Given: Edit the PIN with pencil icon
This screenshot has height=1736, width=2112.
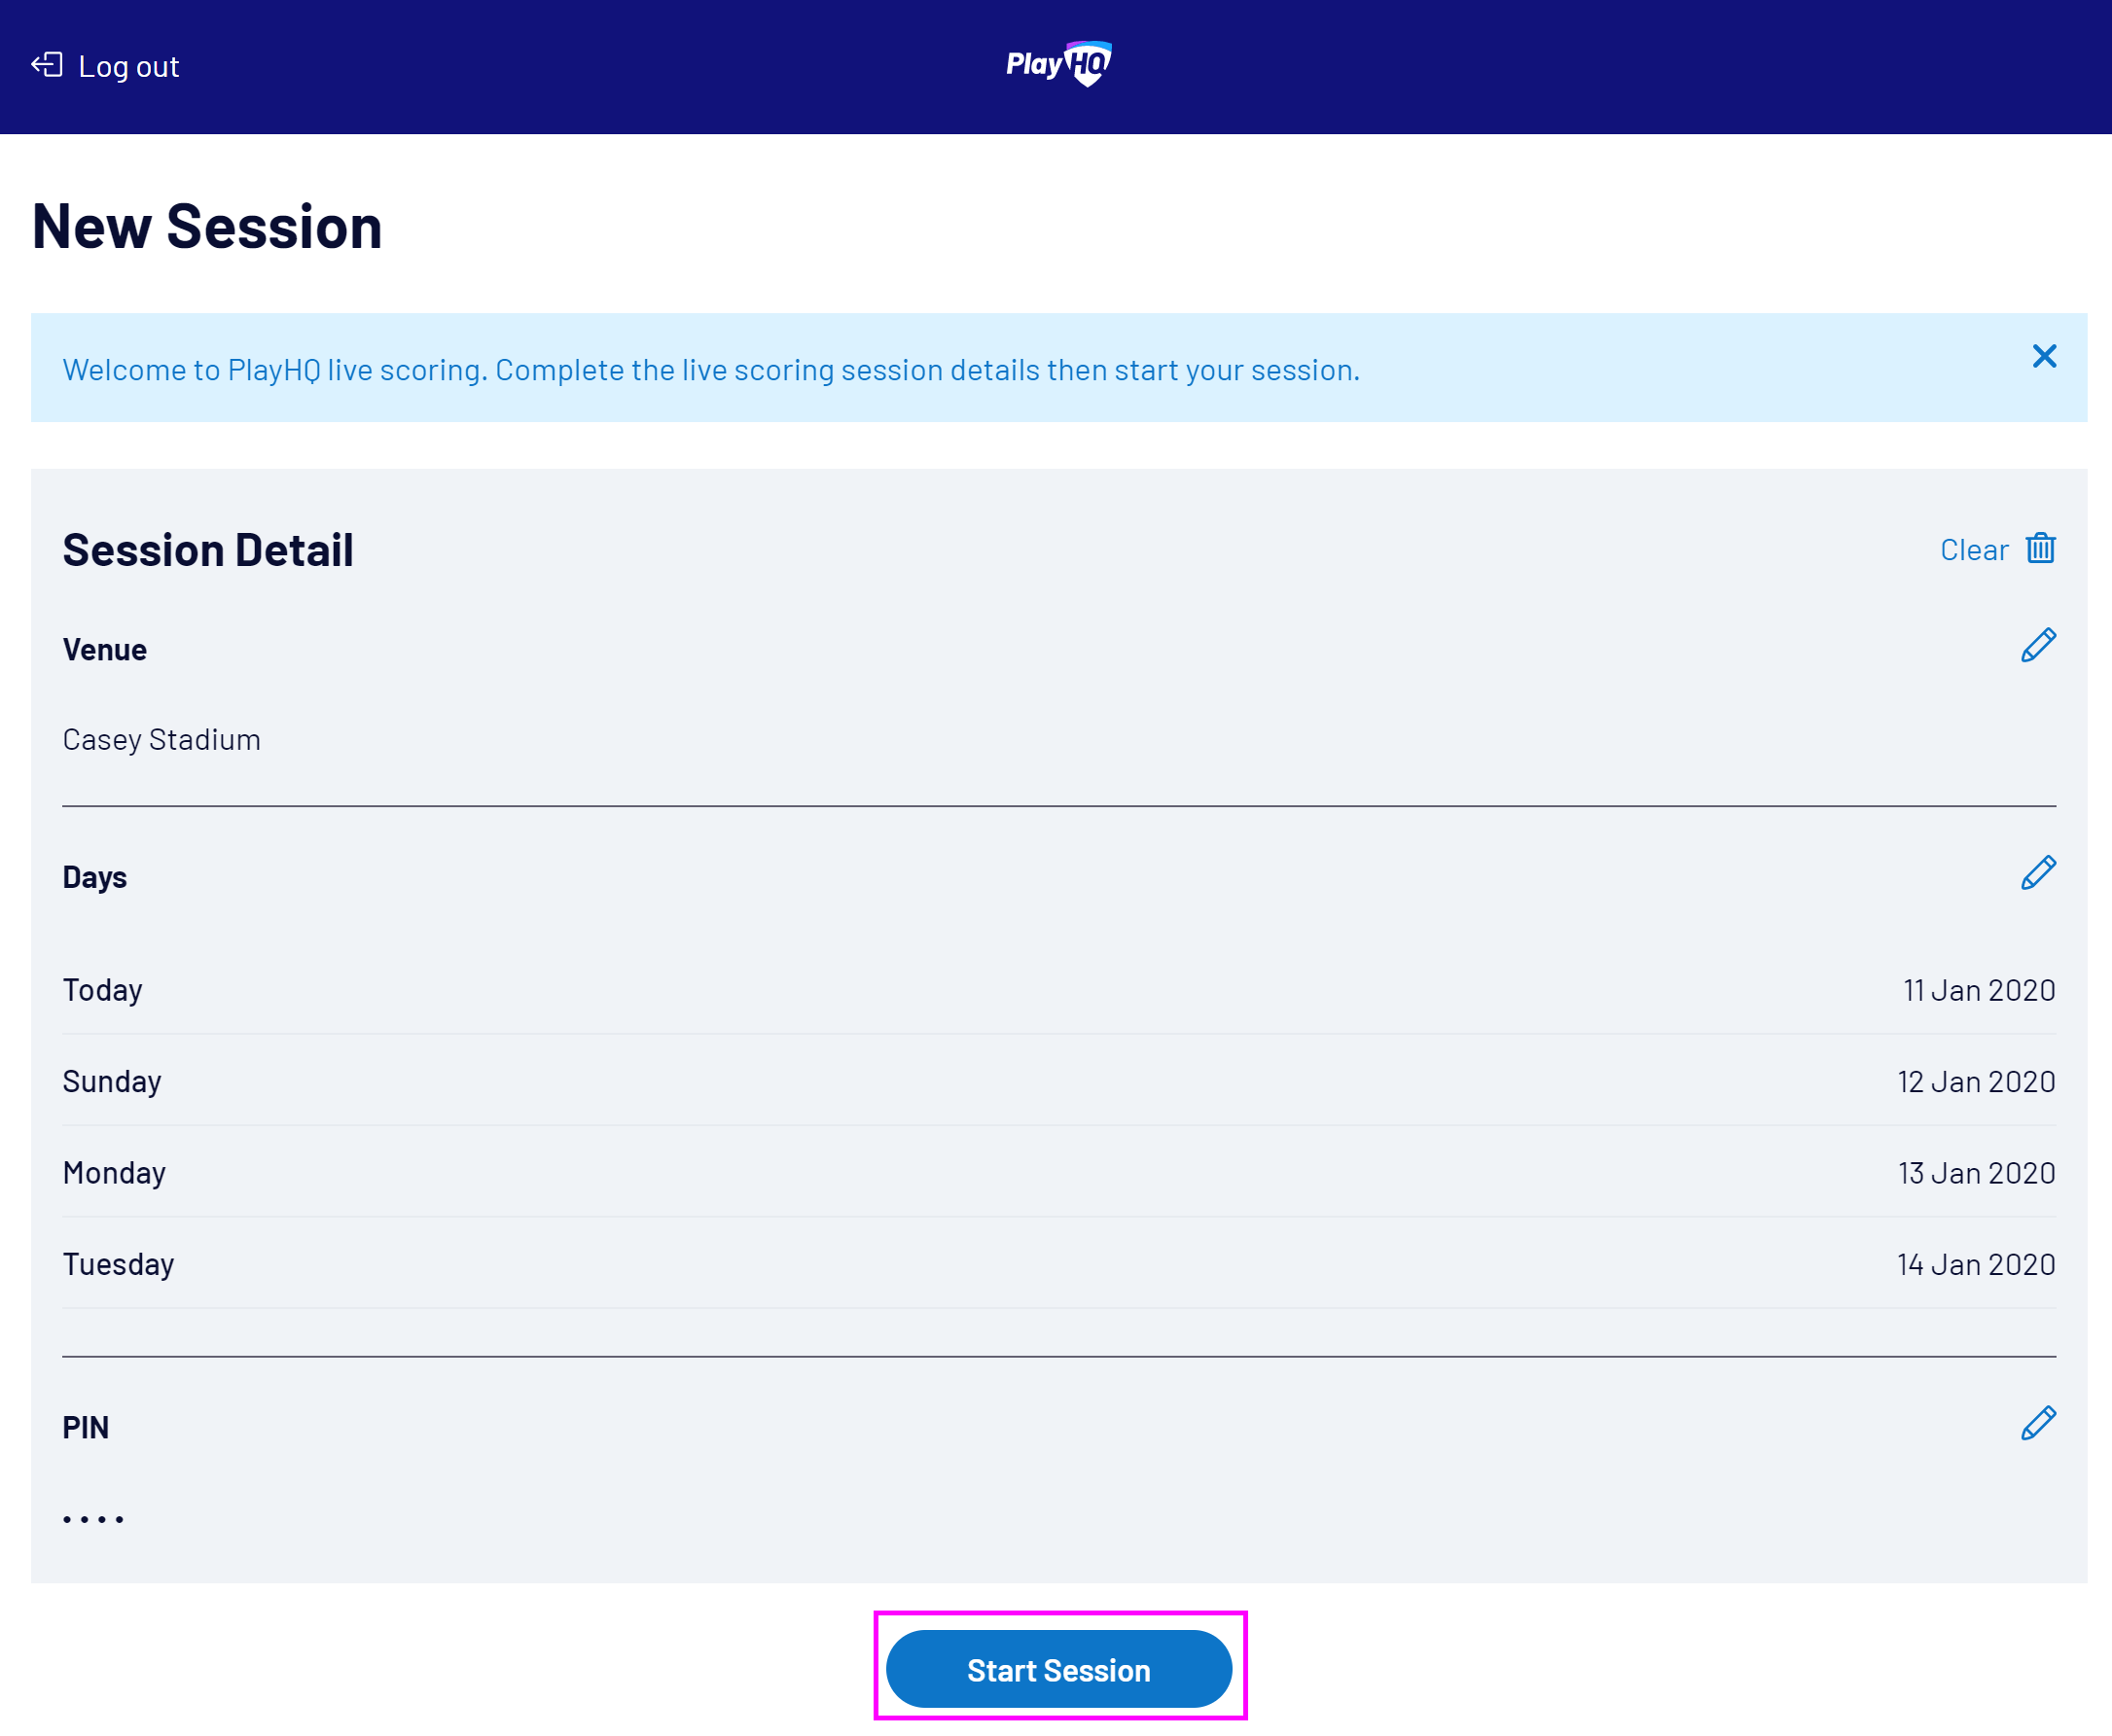Looking at the screenshot, I should 2038,1424.
